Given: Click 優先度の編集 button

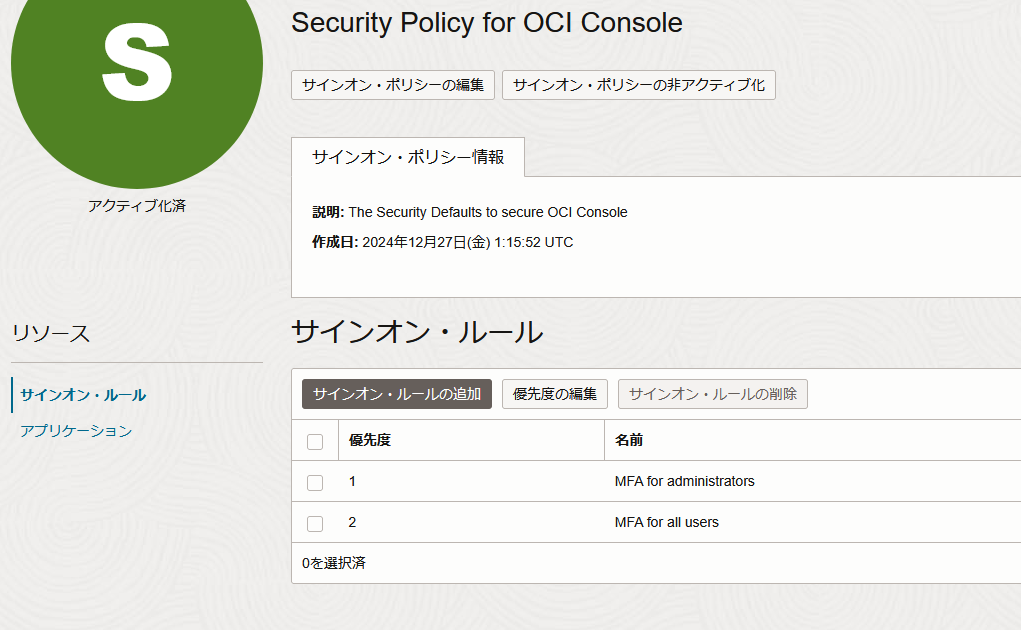Looking at the screenshot, I should pyautogui.click(x=555, y=394).
